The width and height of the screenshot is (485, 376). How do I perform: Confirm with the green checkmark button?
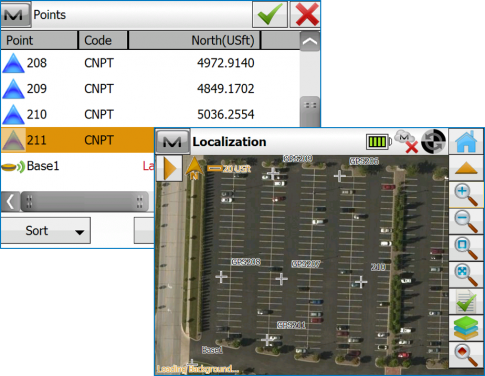click(x=270, y=14)
